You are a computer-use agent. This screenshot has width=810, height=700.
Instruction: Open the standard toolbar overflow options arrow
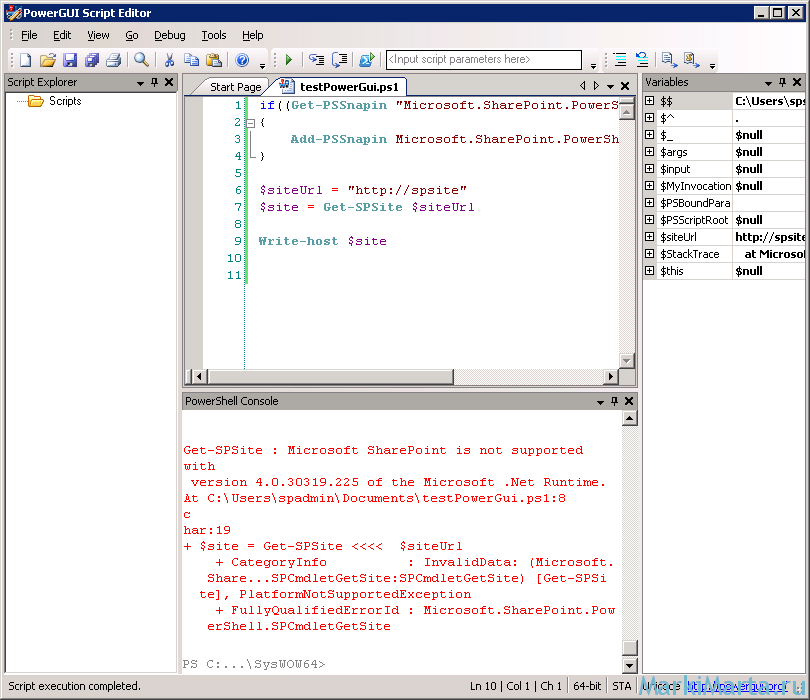[262, 66]
